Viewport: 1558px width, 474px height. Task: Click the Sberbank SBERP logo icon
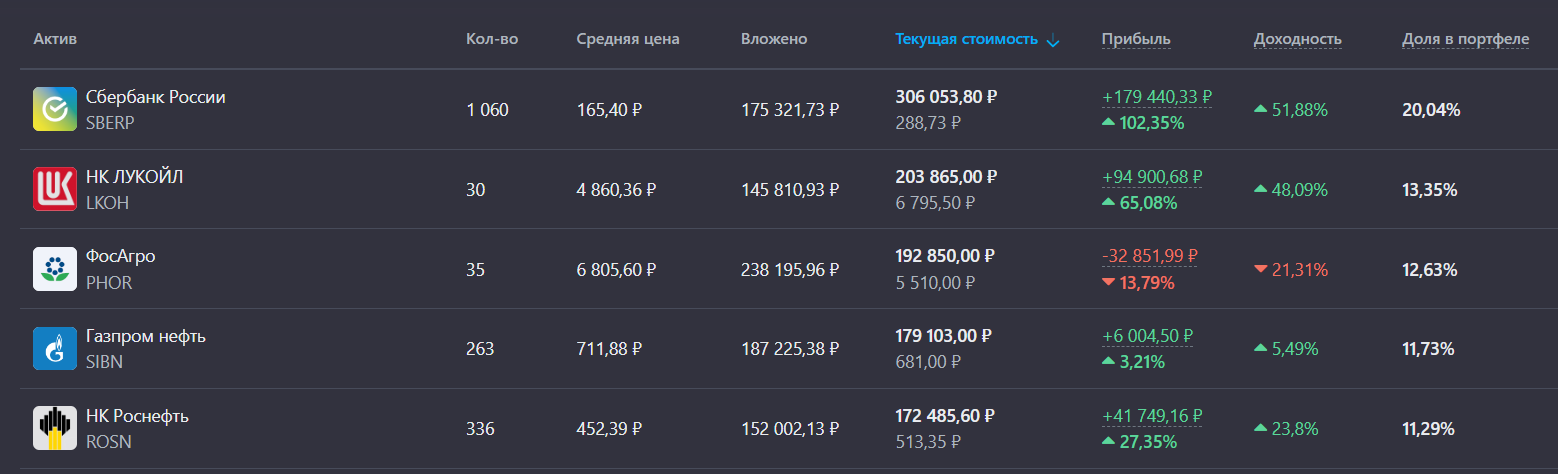tap(55, 109)
